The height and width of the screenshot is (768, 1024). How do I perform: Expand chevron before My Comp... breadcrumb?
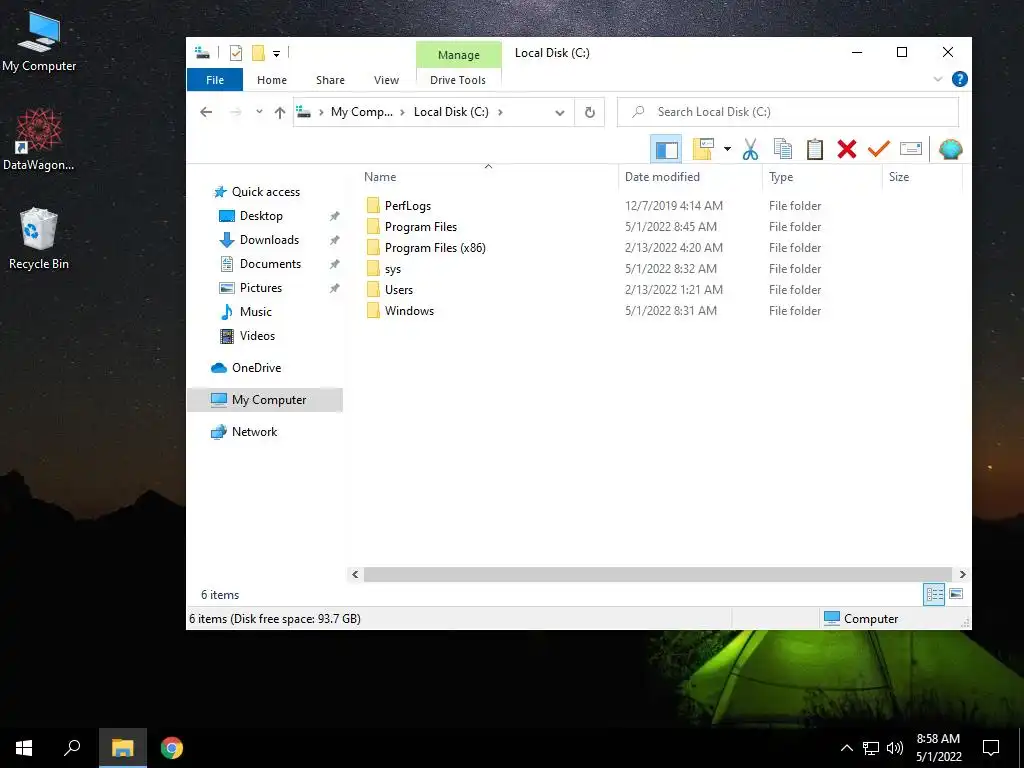321,112
